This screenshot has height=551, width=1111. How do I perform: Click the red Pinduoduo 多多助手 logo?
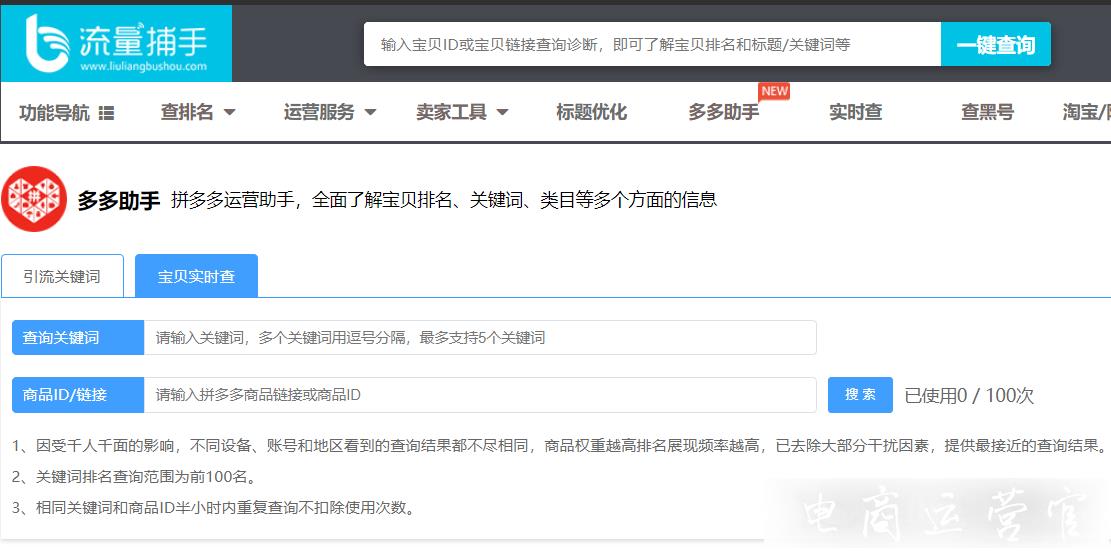click(x=34, y=199)
